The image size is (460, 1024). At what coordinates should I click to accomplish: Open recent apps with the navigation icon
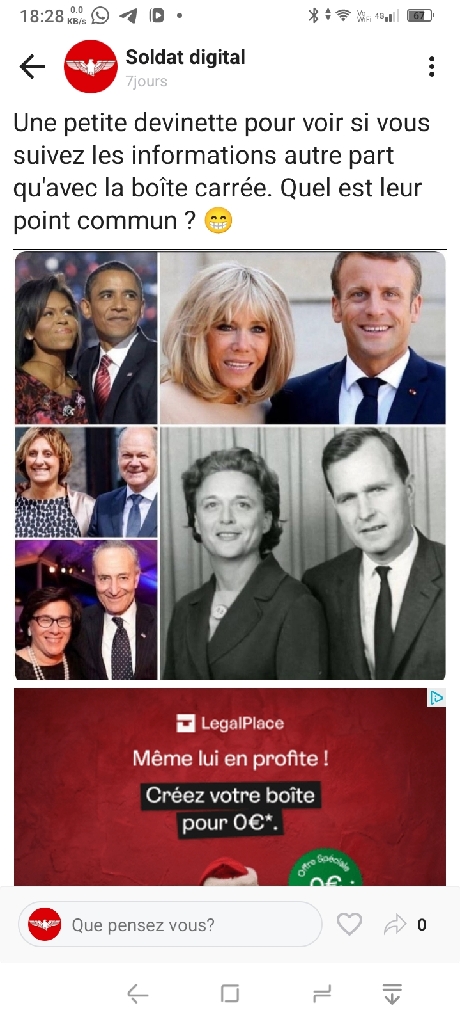(x=322, y=993)
